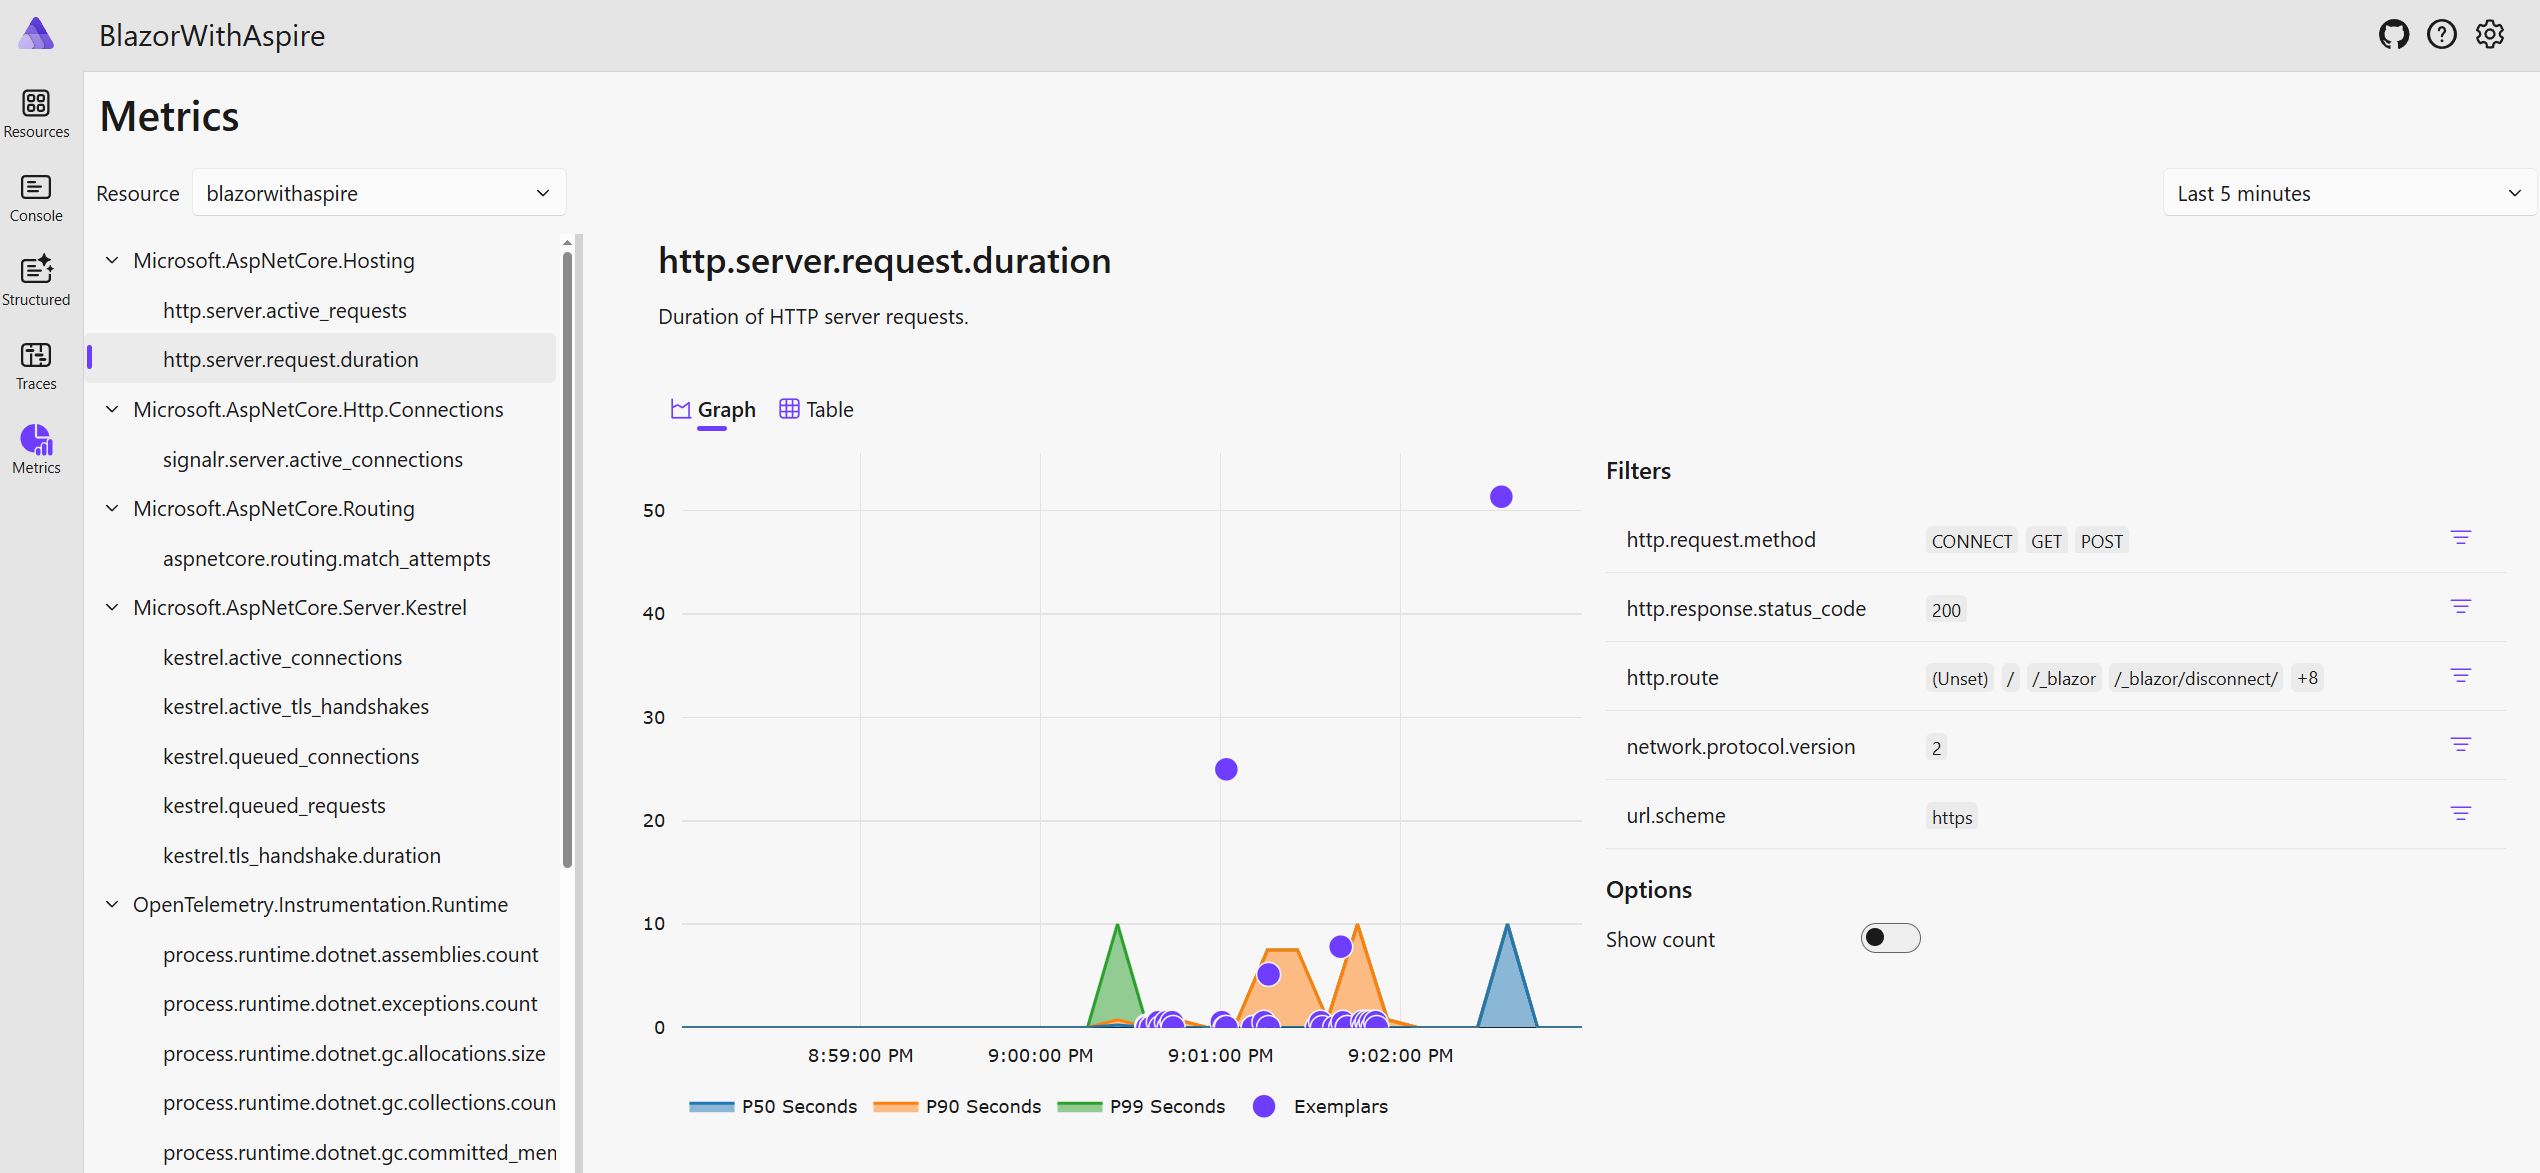
Task: Click the Table tab grid icon
Action: pos(789,409)
